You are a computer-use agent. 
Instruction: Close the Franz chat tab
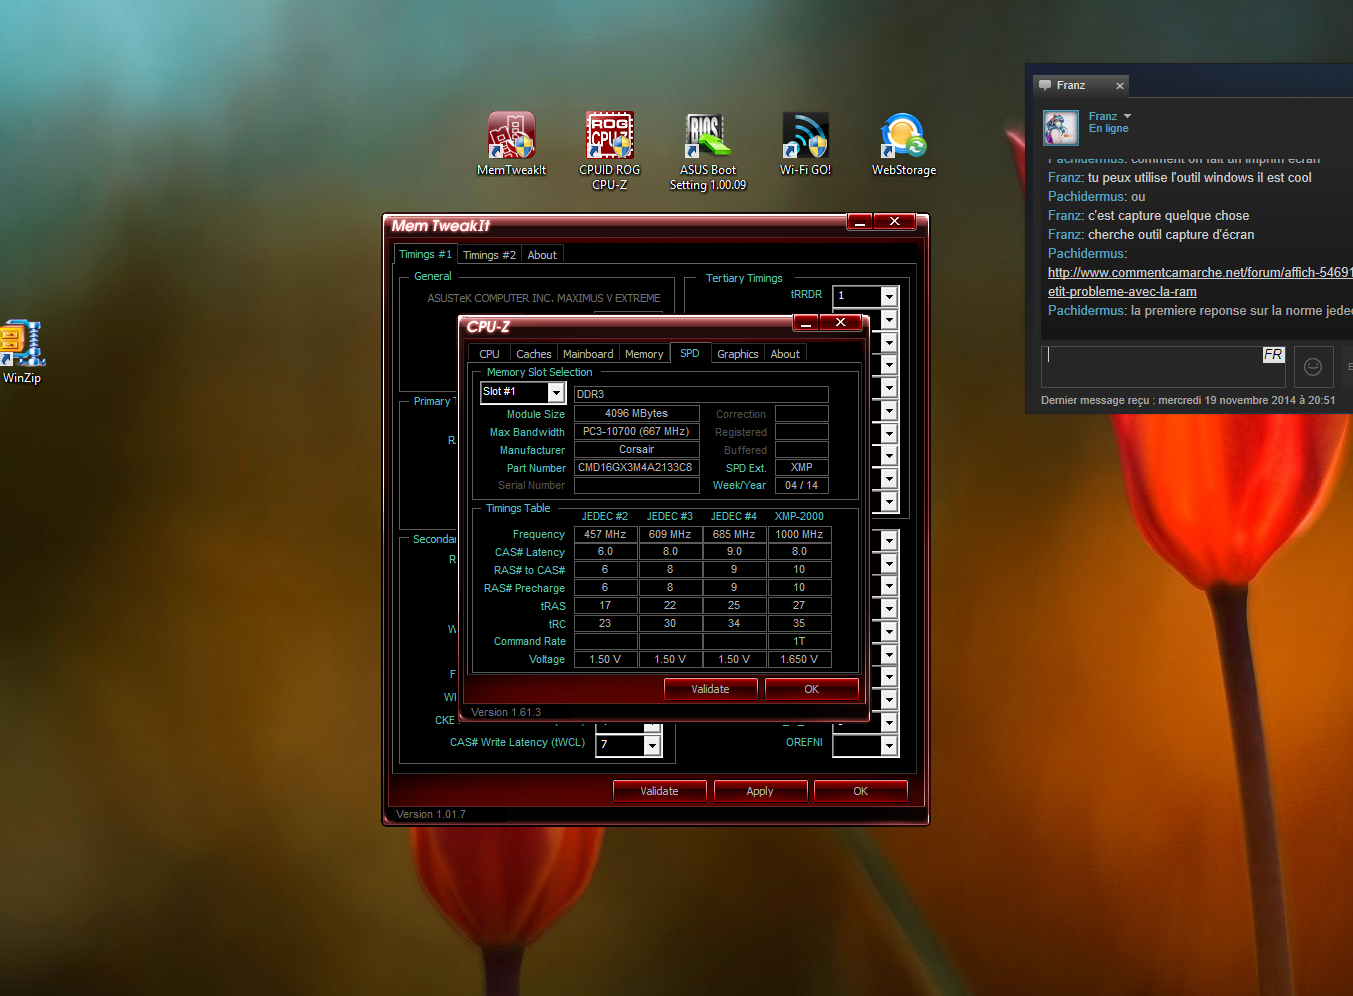(1120, 86)
